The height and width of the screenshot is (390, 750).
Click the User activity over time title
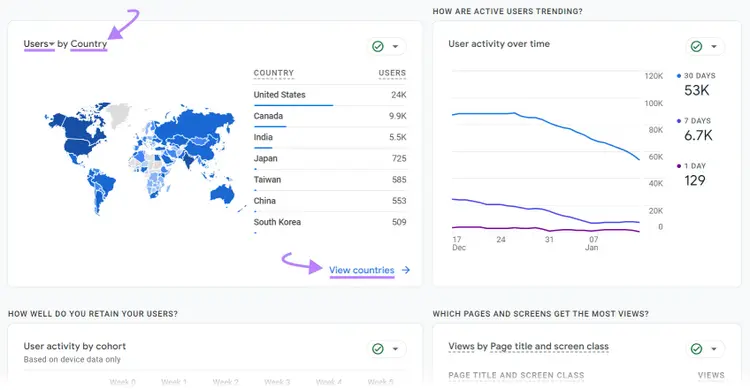pos(499,44)
